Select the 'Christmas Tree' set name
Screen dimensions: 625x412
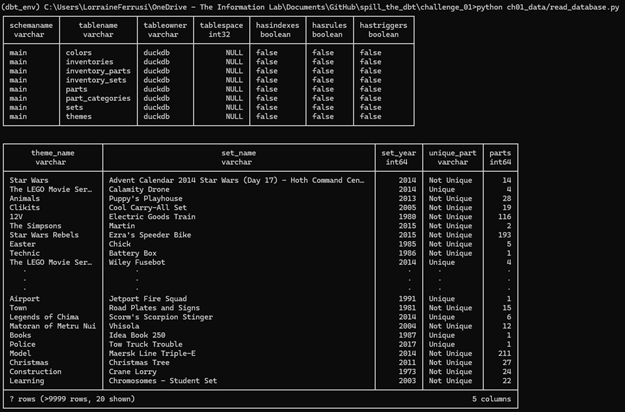[x=139, y=363]
